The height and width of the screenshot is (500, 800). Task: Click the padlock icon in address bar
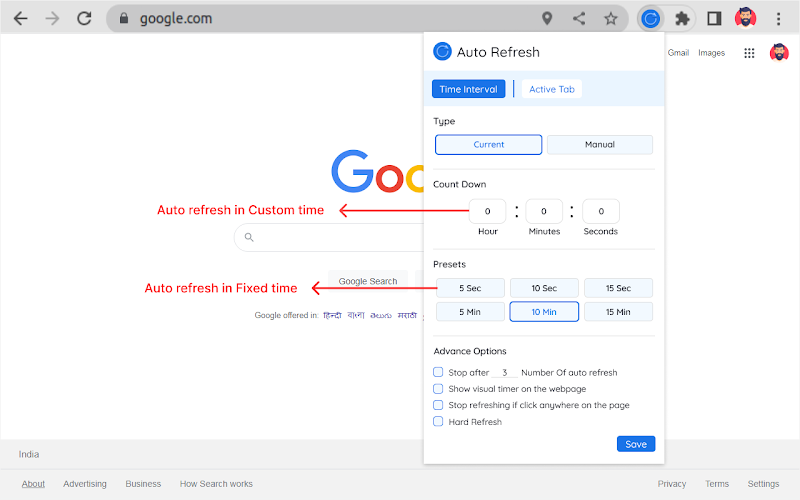coord(123,19)
